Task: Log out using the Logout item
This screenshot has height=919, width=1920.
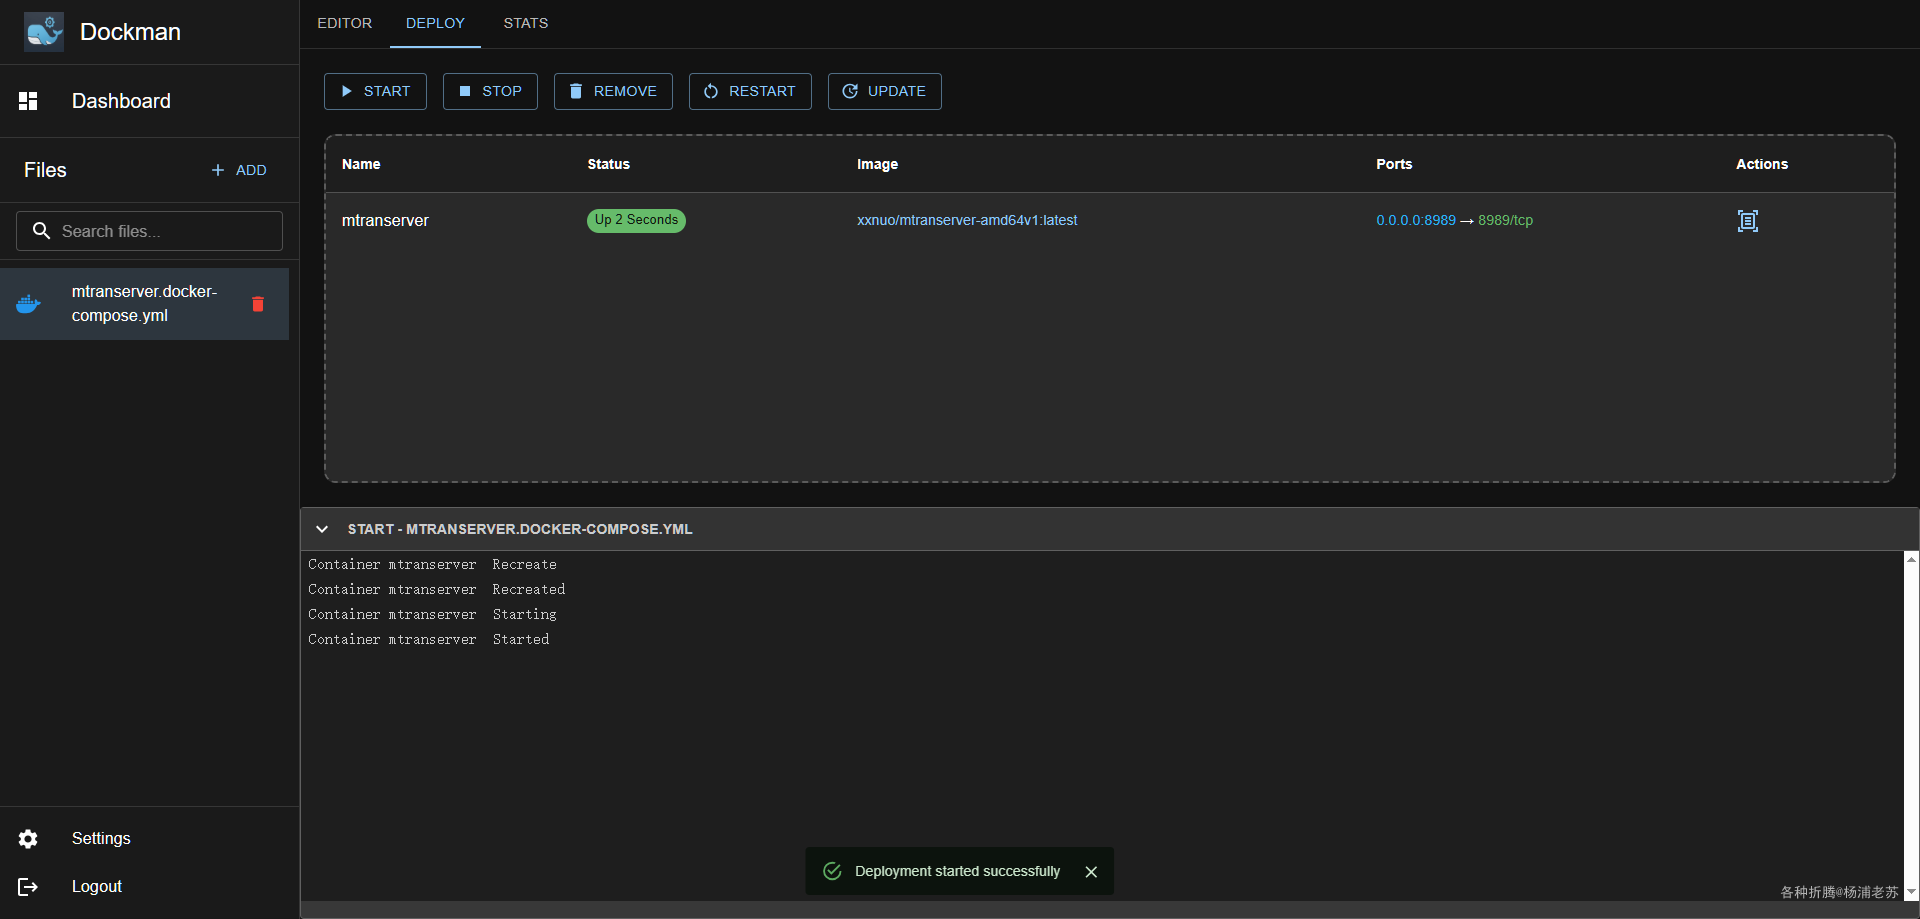Action: click(x=149, y=886)
